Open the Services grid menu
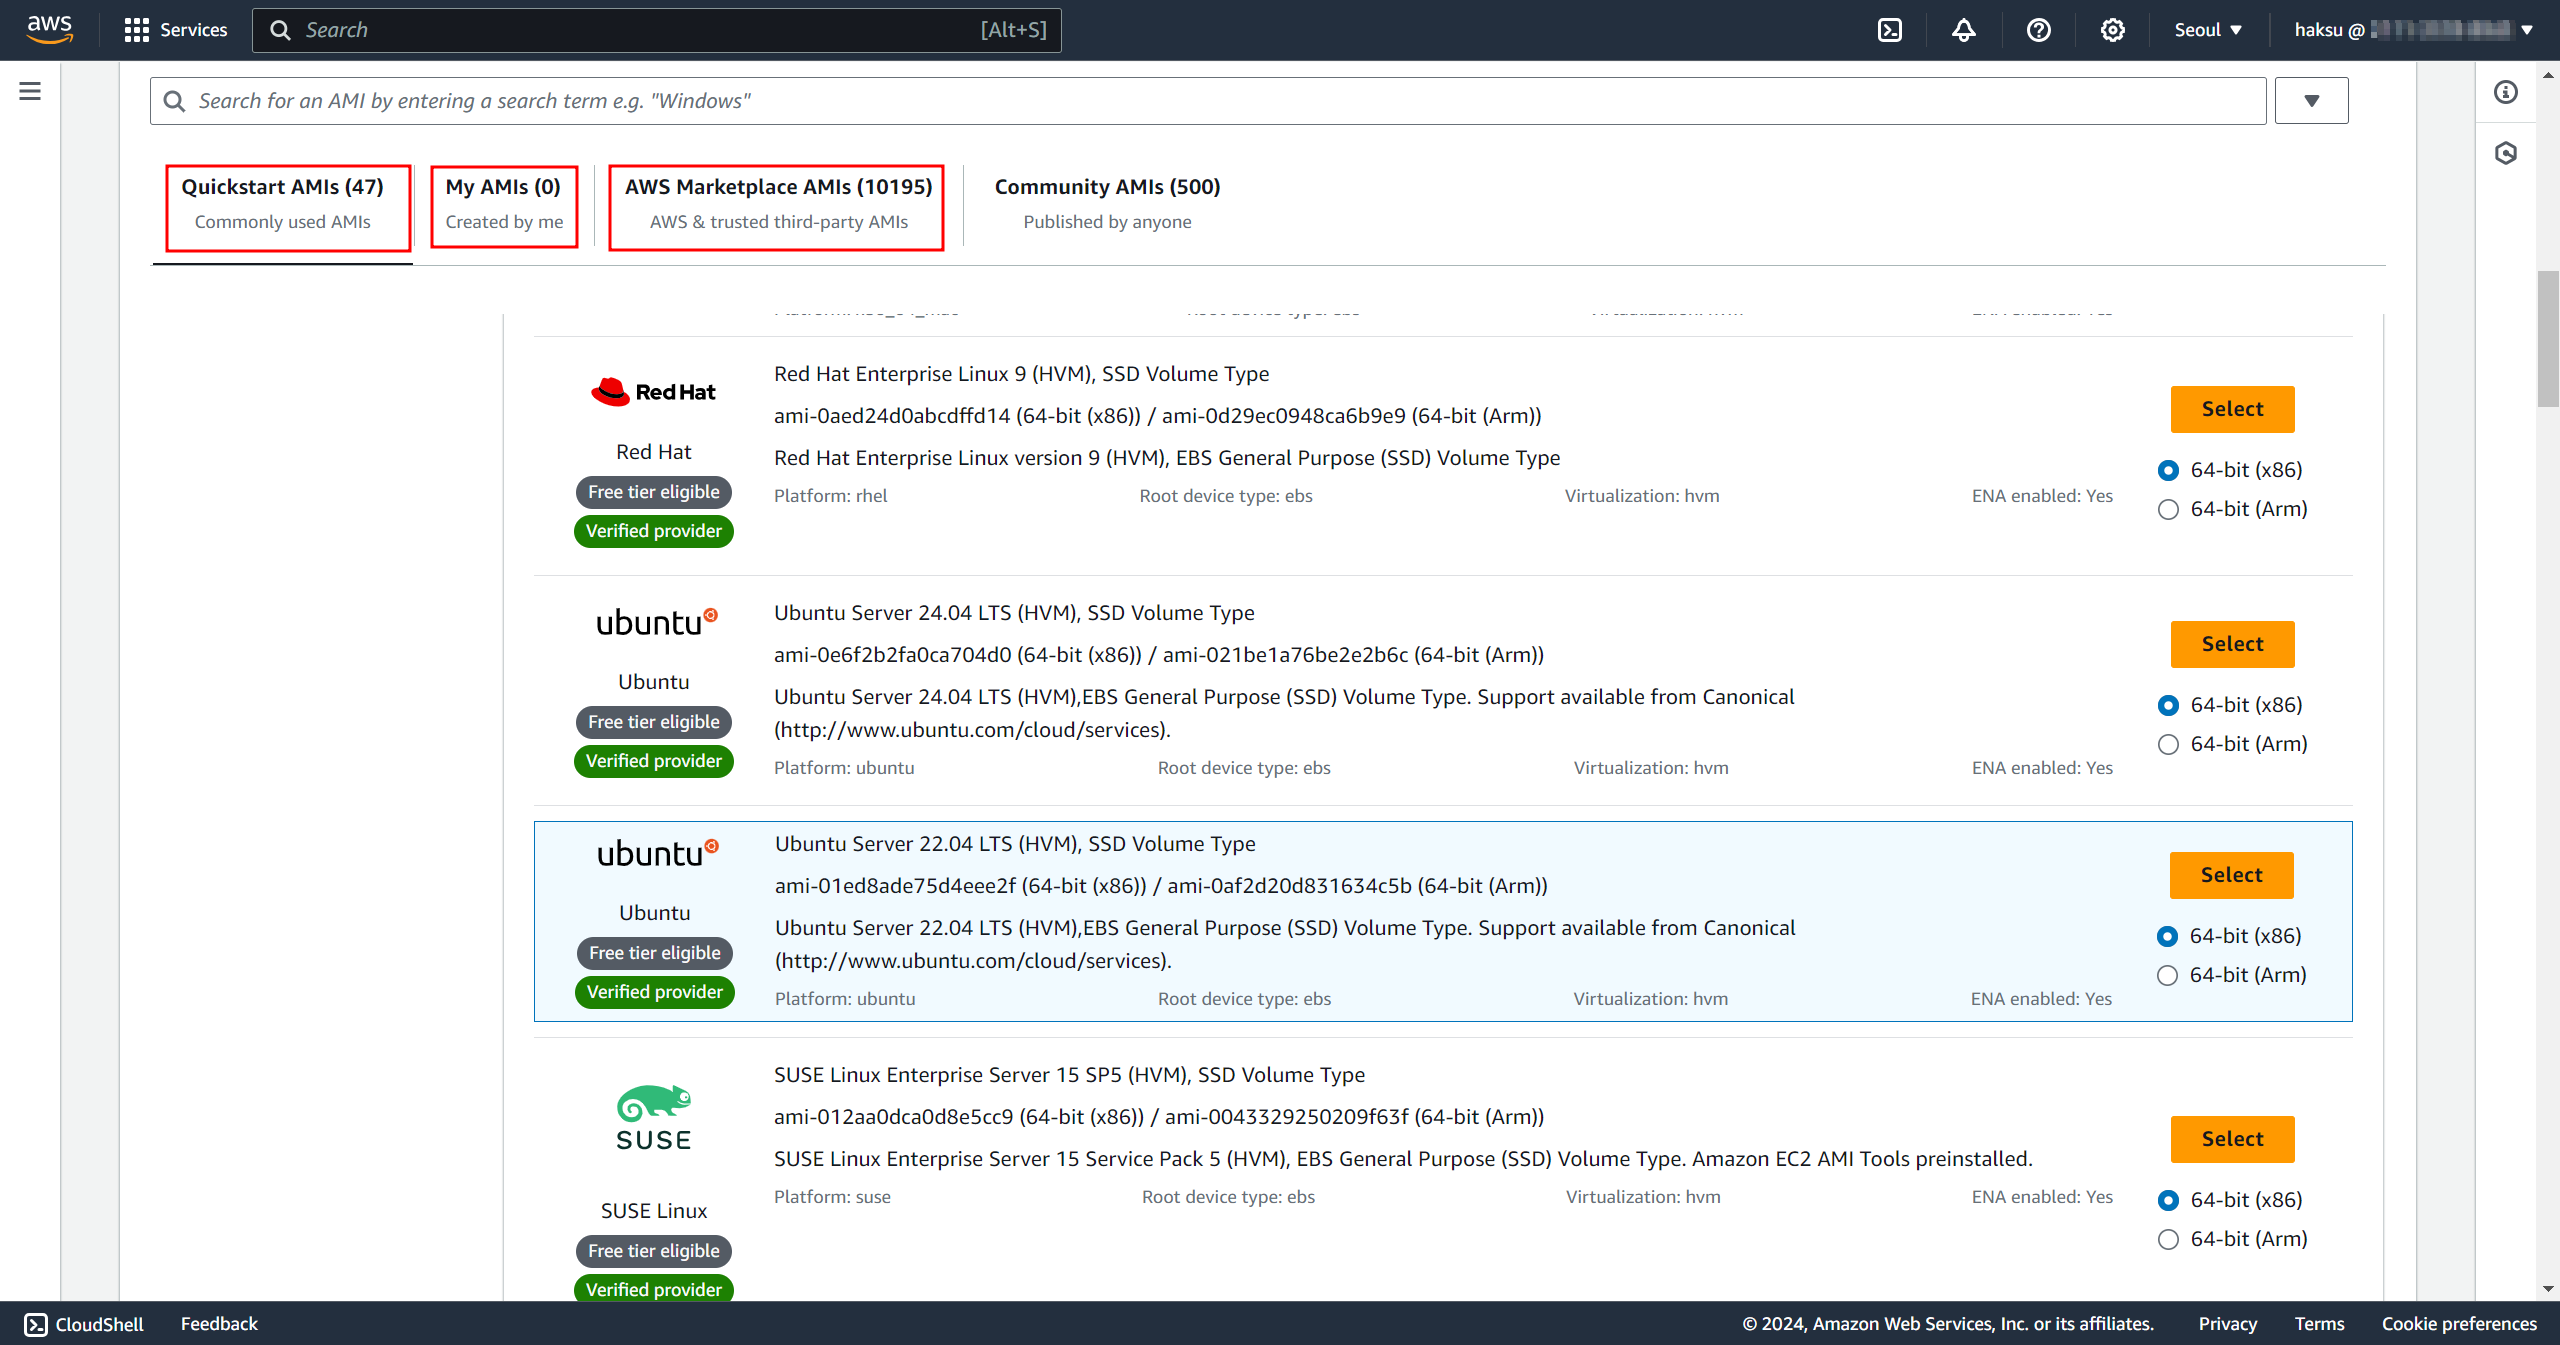2560x1345 pixels. [x=176, y=30]
